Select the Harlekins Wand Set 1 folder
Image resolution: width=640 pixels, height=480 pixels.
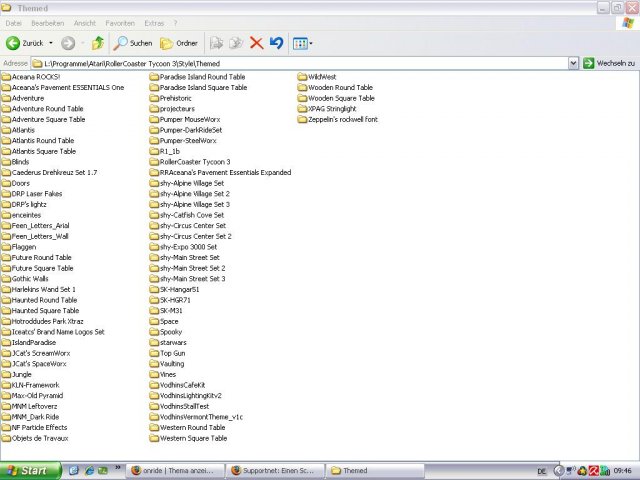39,289
